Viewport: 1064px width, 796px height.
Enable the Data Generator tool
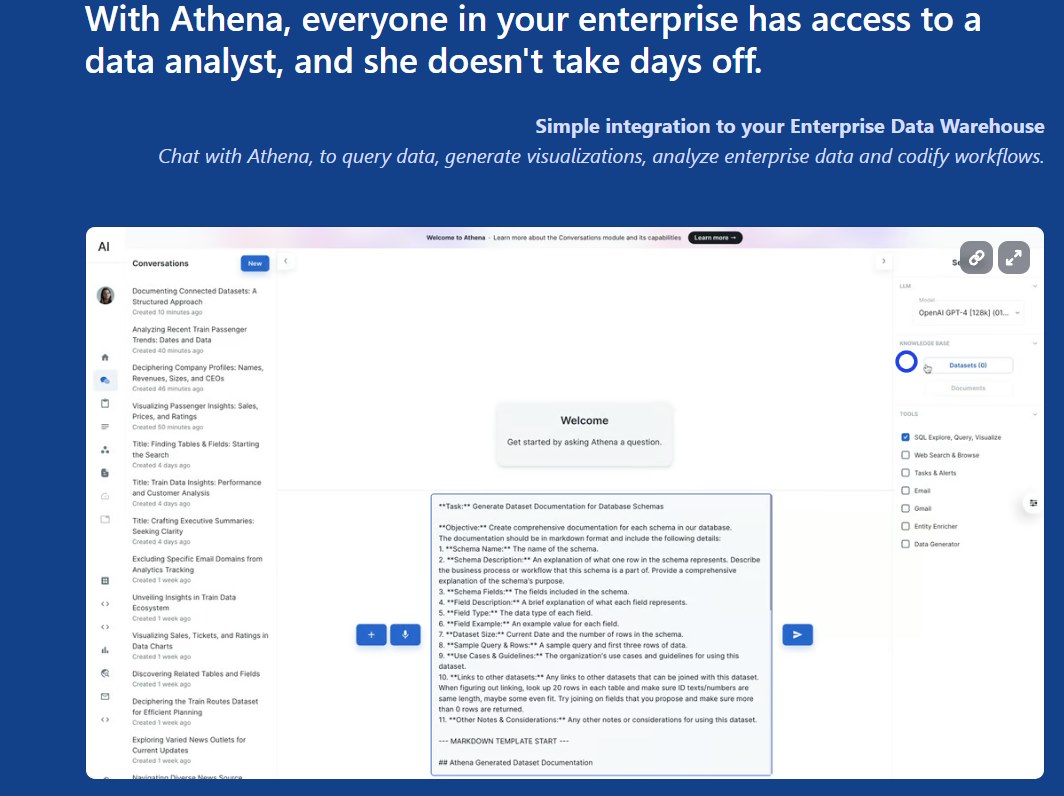(x=905, y=544)
